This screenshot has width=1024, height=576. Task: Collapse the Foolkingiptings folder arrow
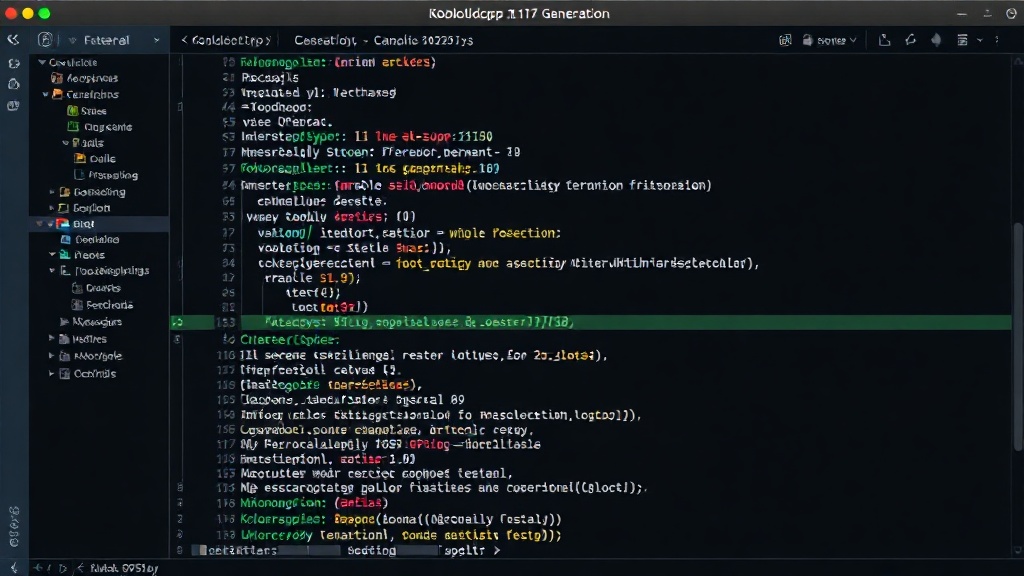pos(52,270)
